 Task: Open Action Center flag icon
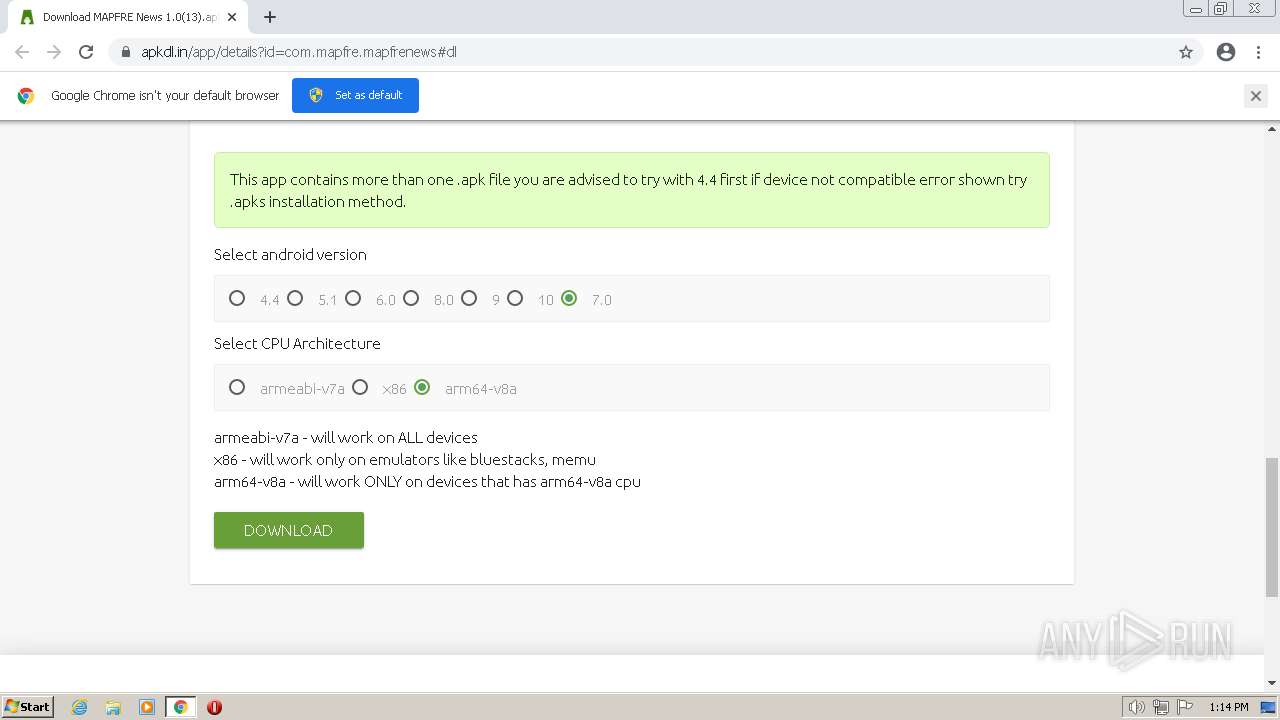(1185, 707)
